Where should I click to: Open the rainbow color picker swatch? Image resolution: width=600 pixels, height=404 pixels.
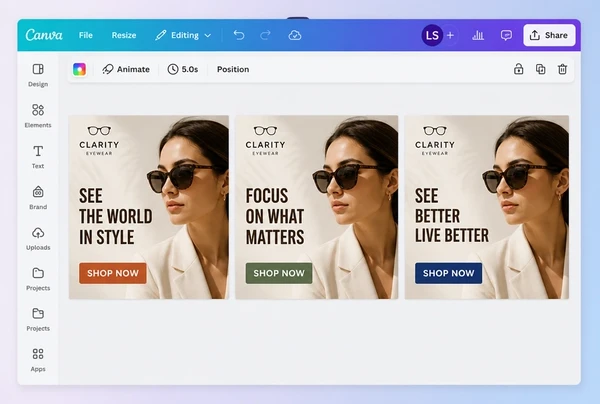pyautogui.click(x=80, y=69)
